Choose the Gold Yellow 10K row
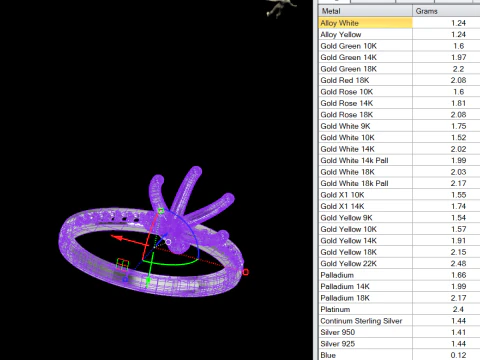The width and height of the screenshot is (480, 360). [x=399, y=229]
